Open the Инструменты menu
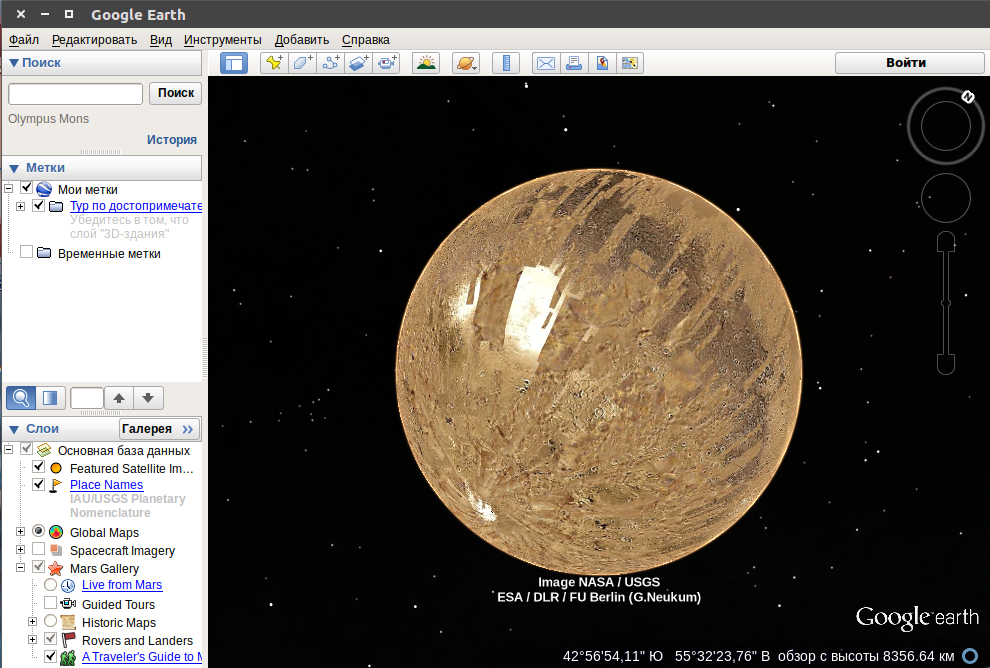 point(223,40)
